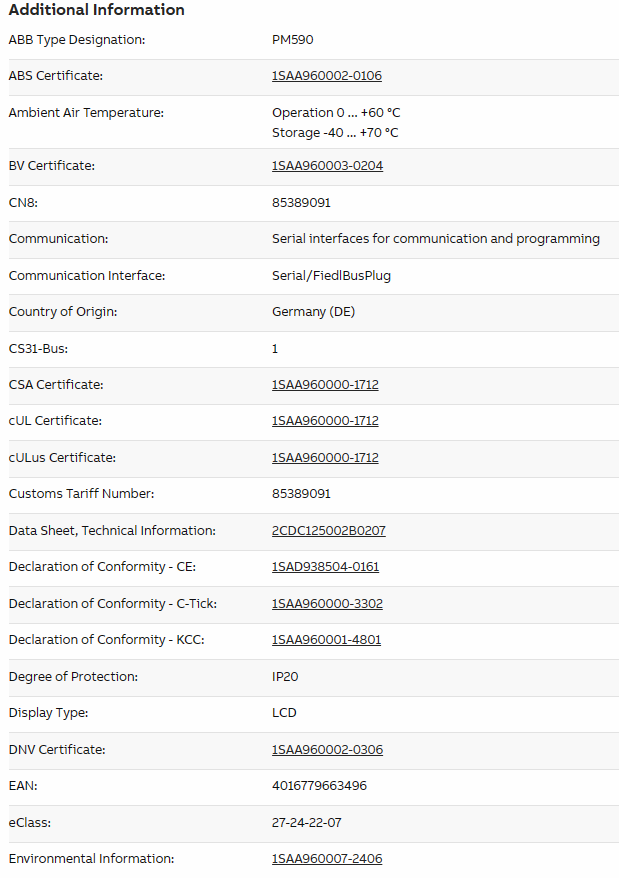Select the Operation 0 ... +60 °C text
Viewport: 619px width, 878px height.
point(336,113)
